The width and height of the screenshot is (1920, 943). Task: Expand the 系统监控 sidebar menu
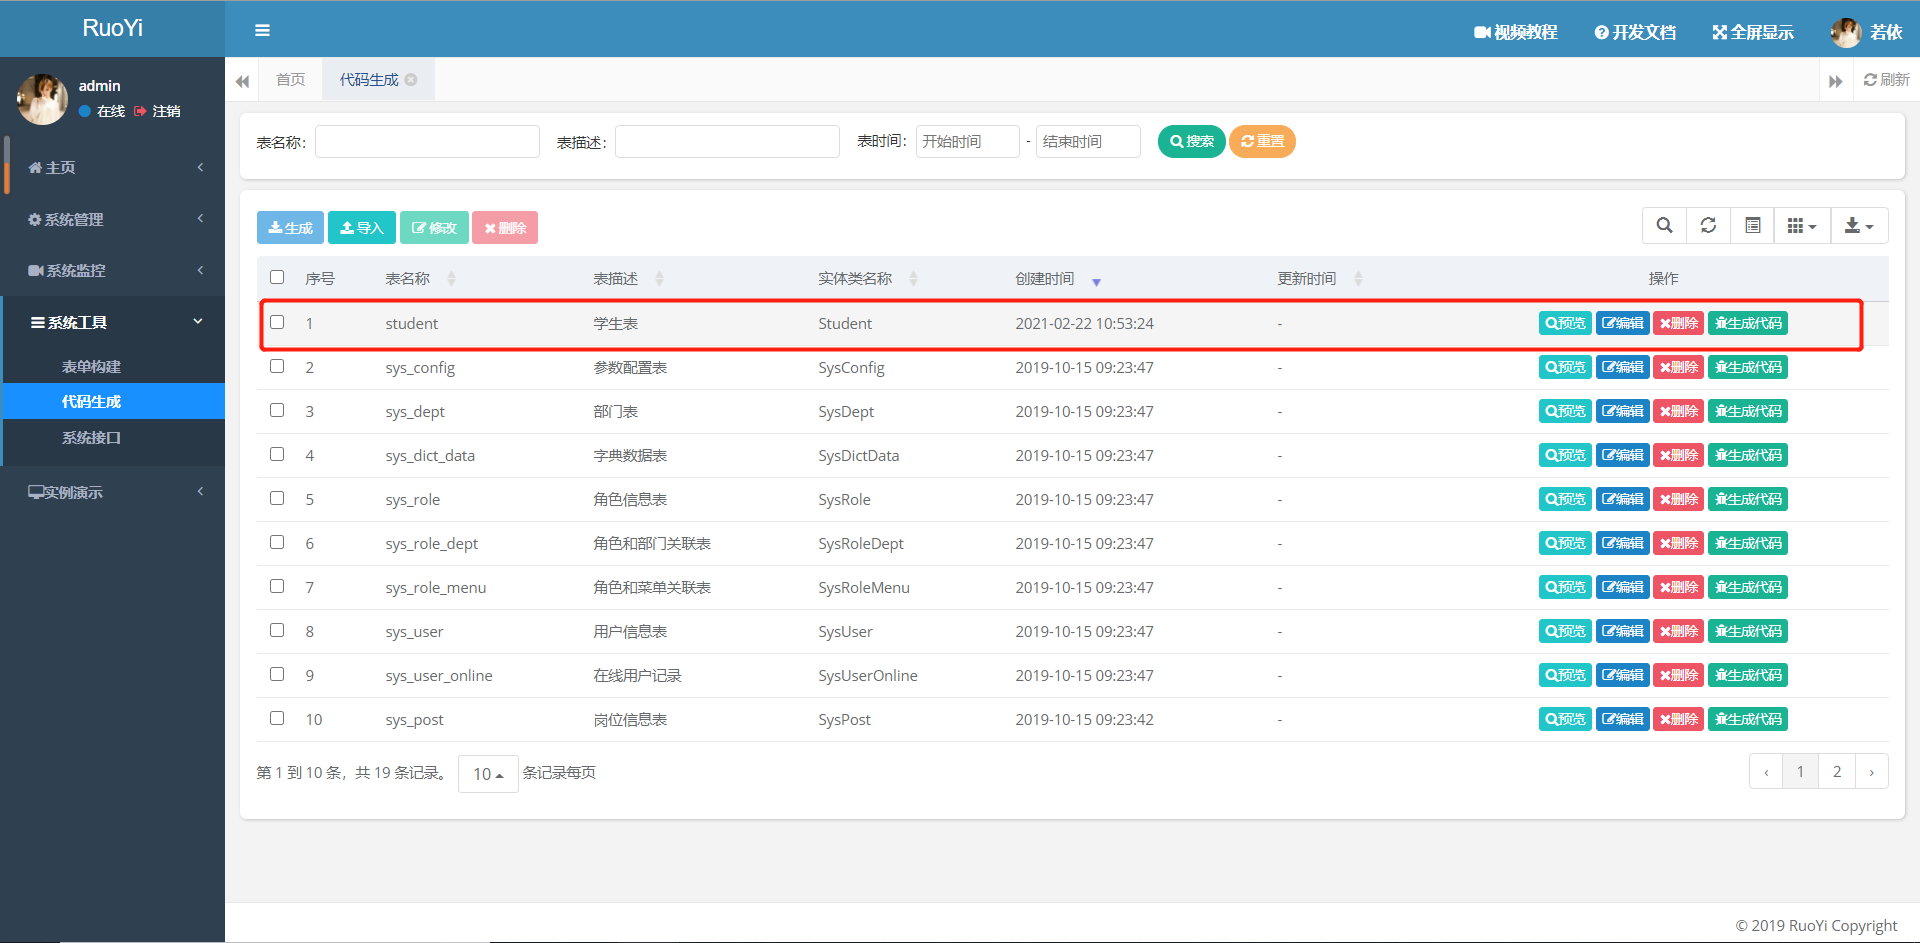click(x=114, y=270)
